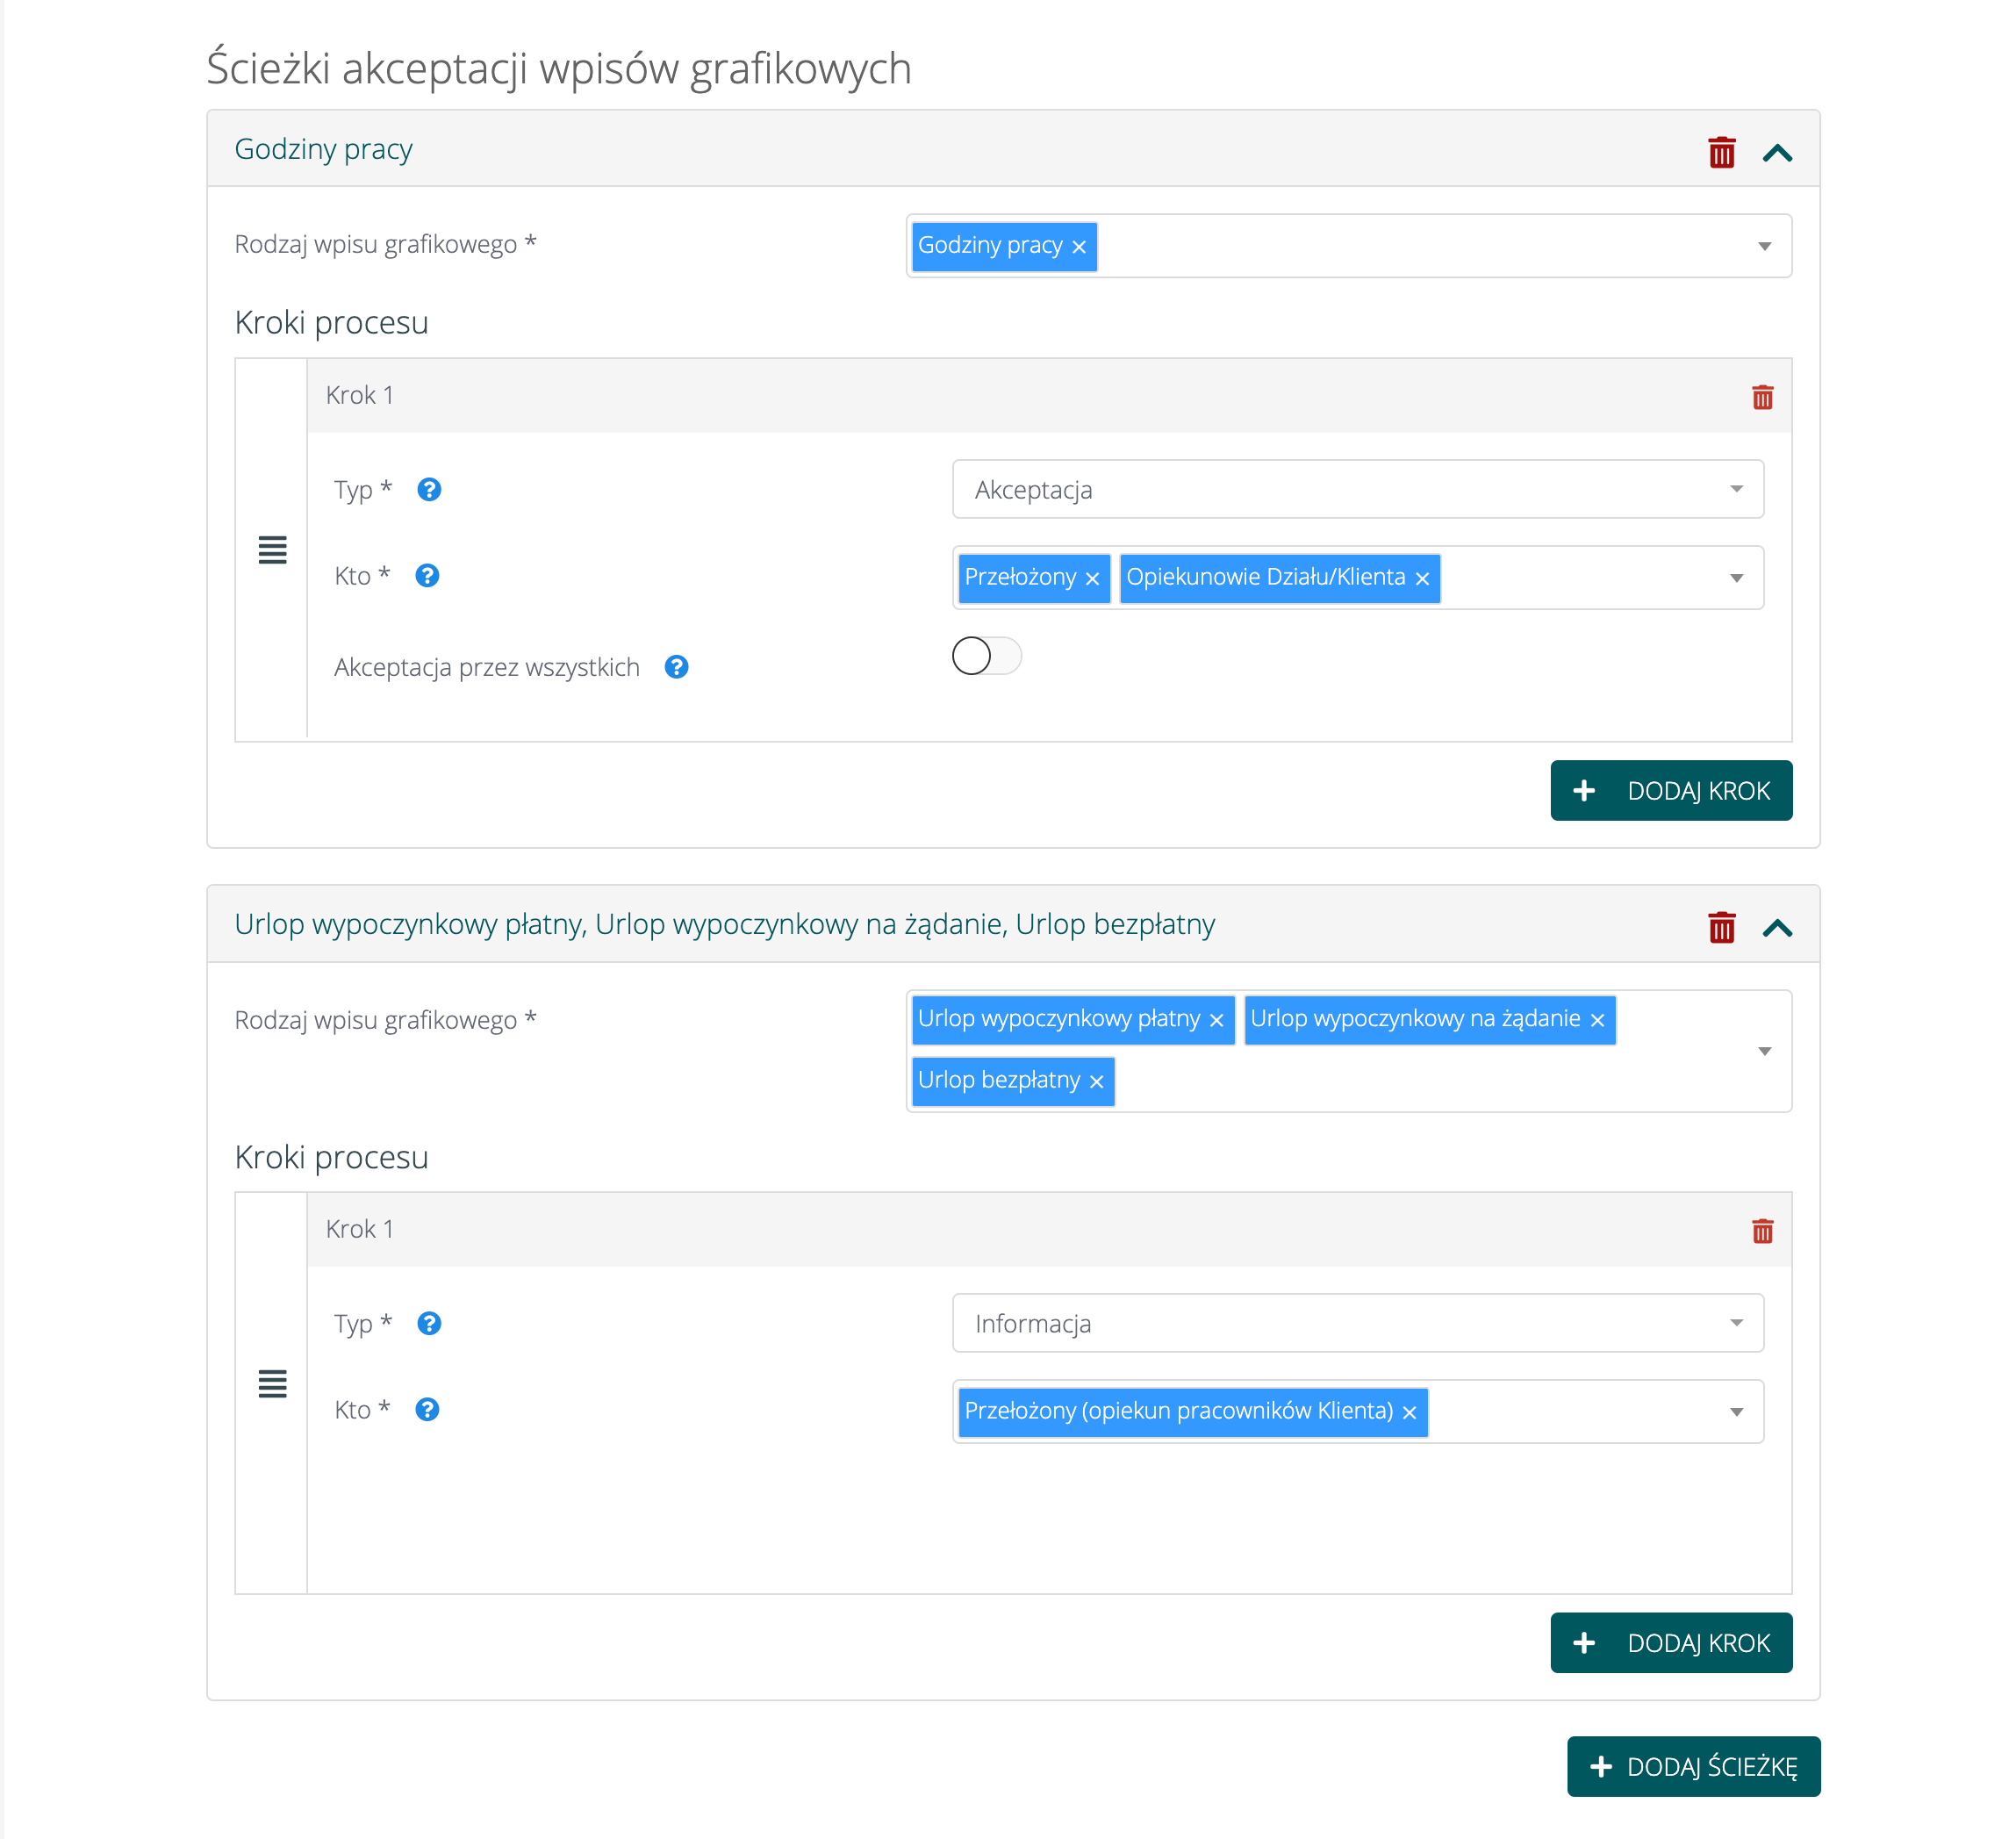Open help for Typ in Godziny pracy step
The height and width of the screenshot is (1839, 2016).
tap(429, 490)
